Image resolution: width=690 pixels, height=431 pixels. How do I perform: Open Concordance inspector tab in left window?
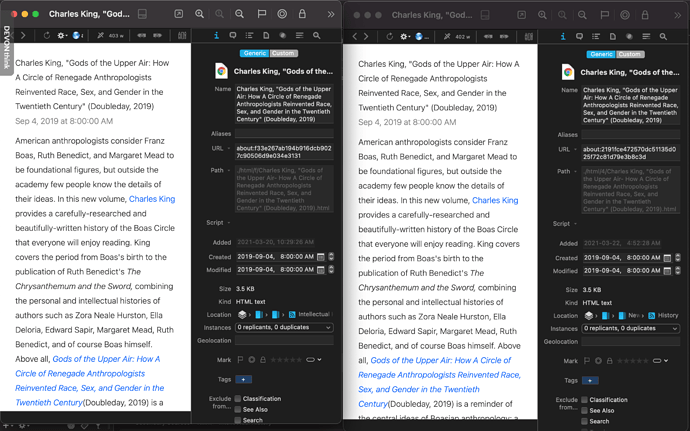[x=283, y=36]
